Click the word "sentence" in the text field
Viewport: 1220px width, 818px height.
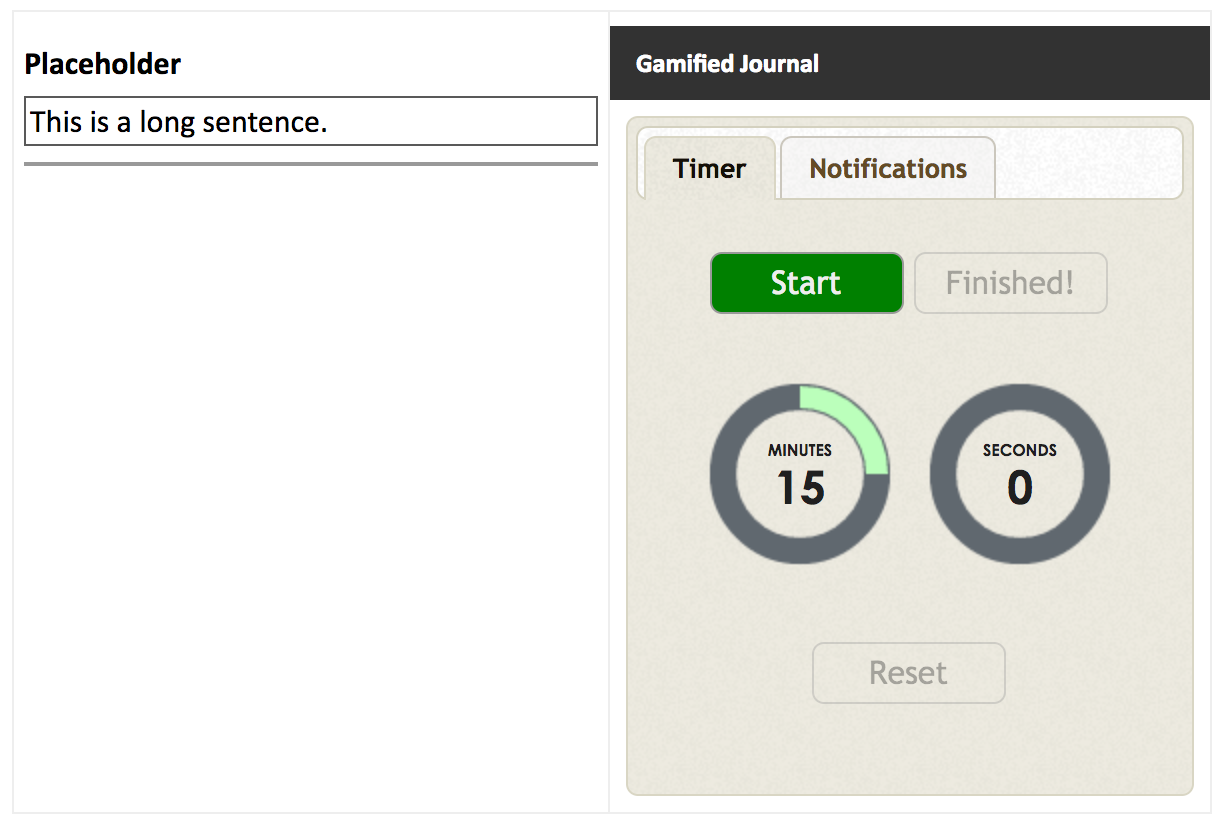[268, 122]
